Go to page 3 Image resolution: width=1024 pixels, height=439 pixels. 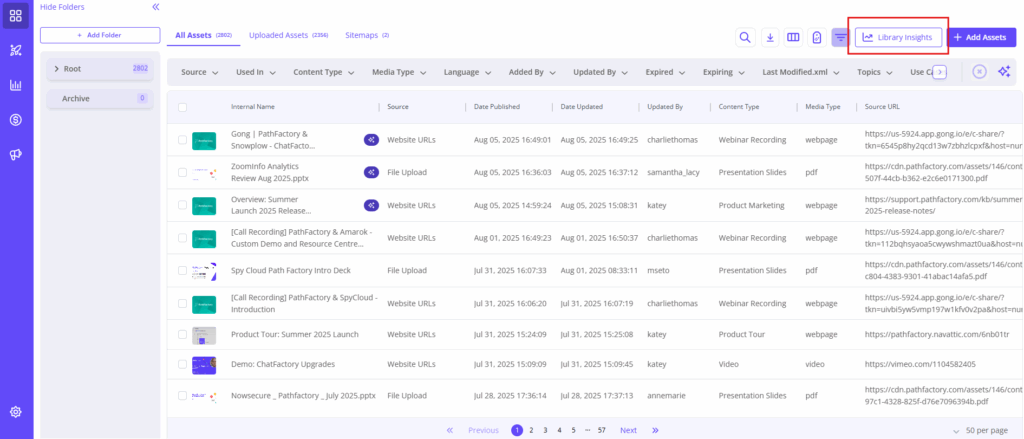[x=545, y=431]
